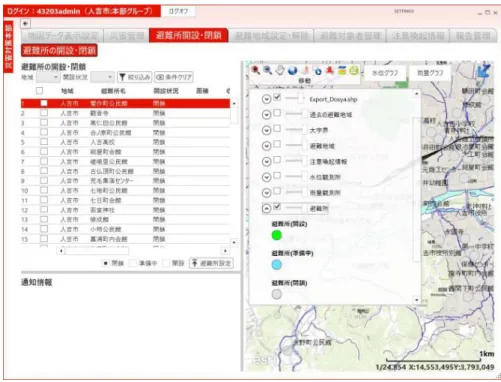Image resolution: width=501 pixels, height=382 pixels.
Task: Adjust the Export_Dosya.shp opacity slider
Action: (295, 98)
